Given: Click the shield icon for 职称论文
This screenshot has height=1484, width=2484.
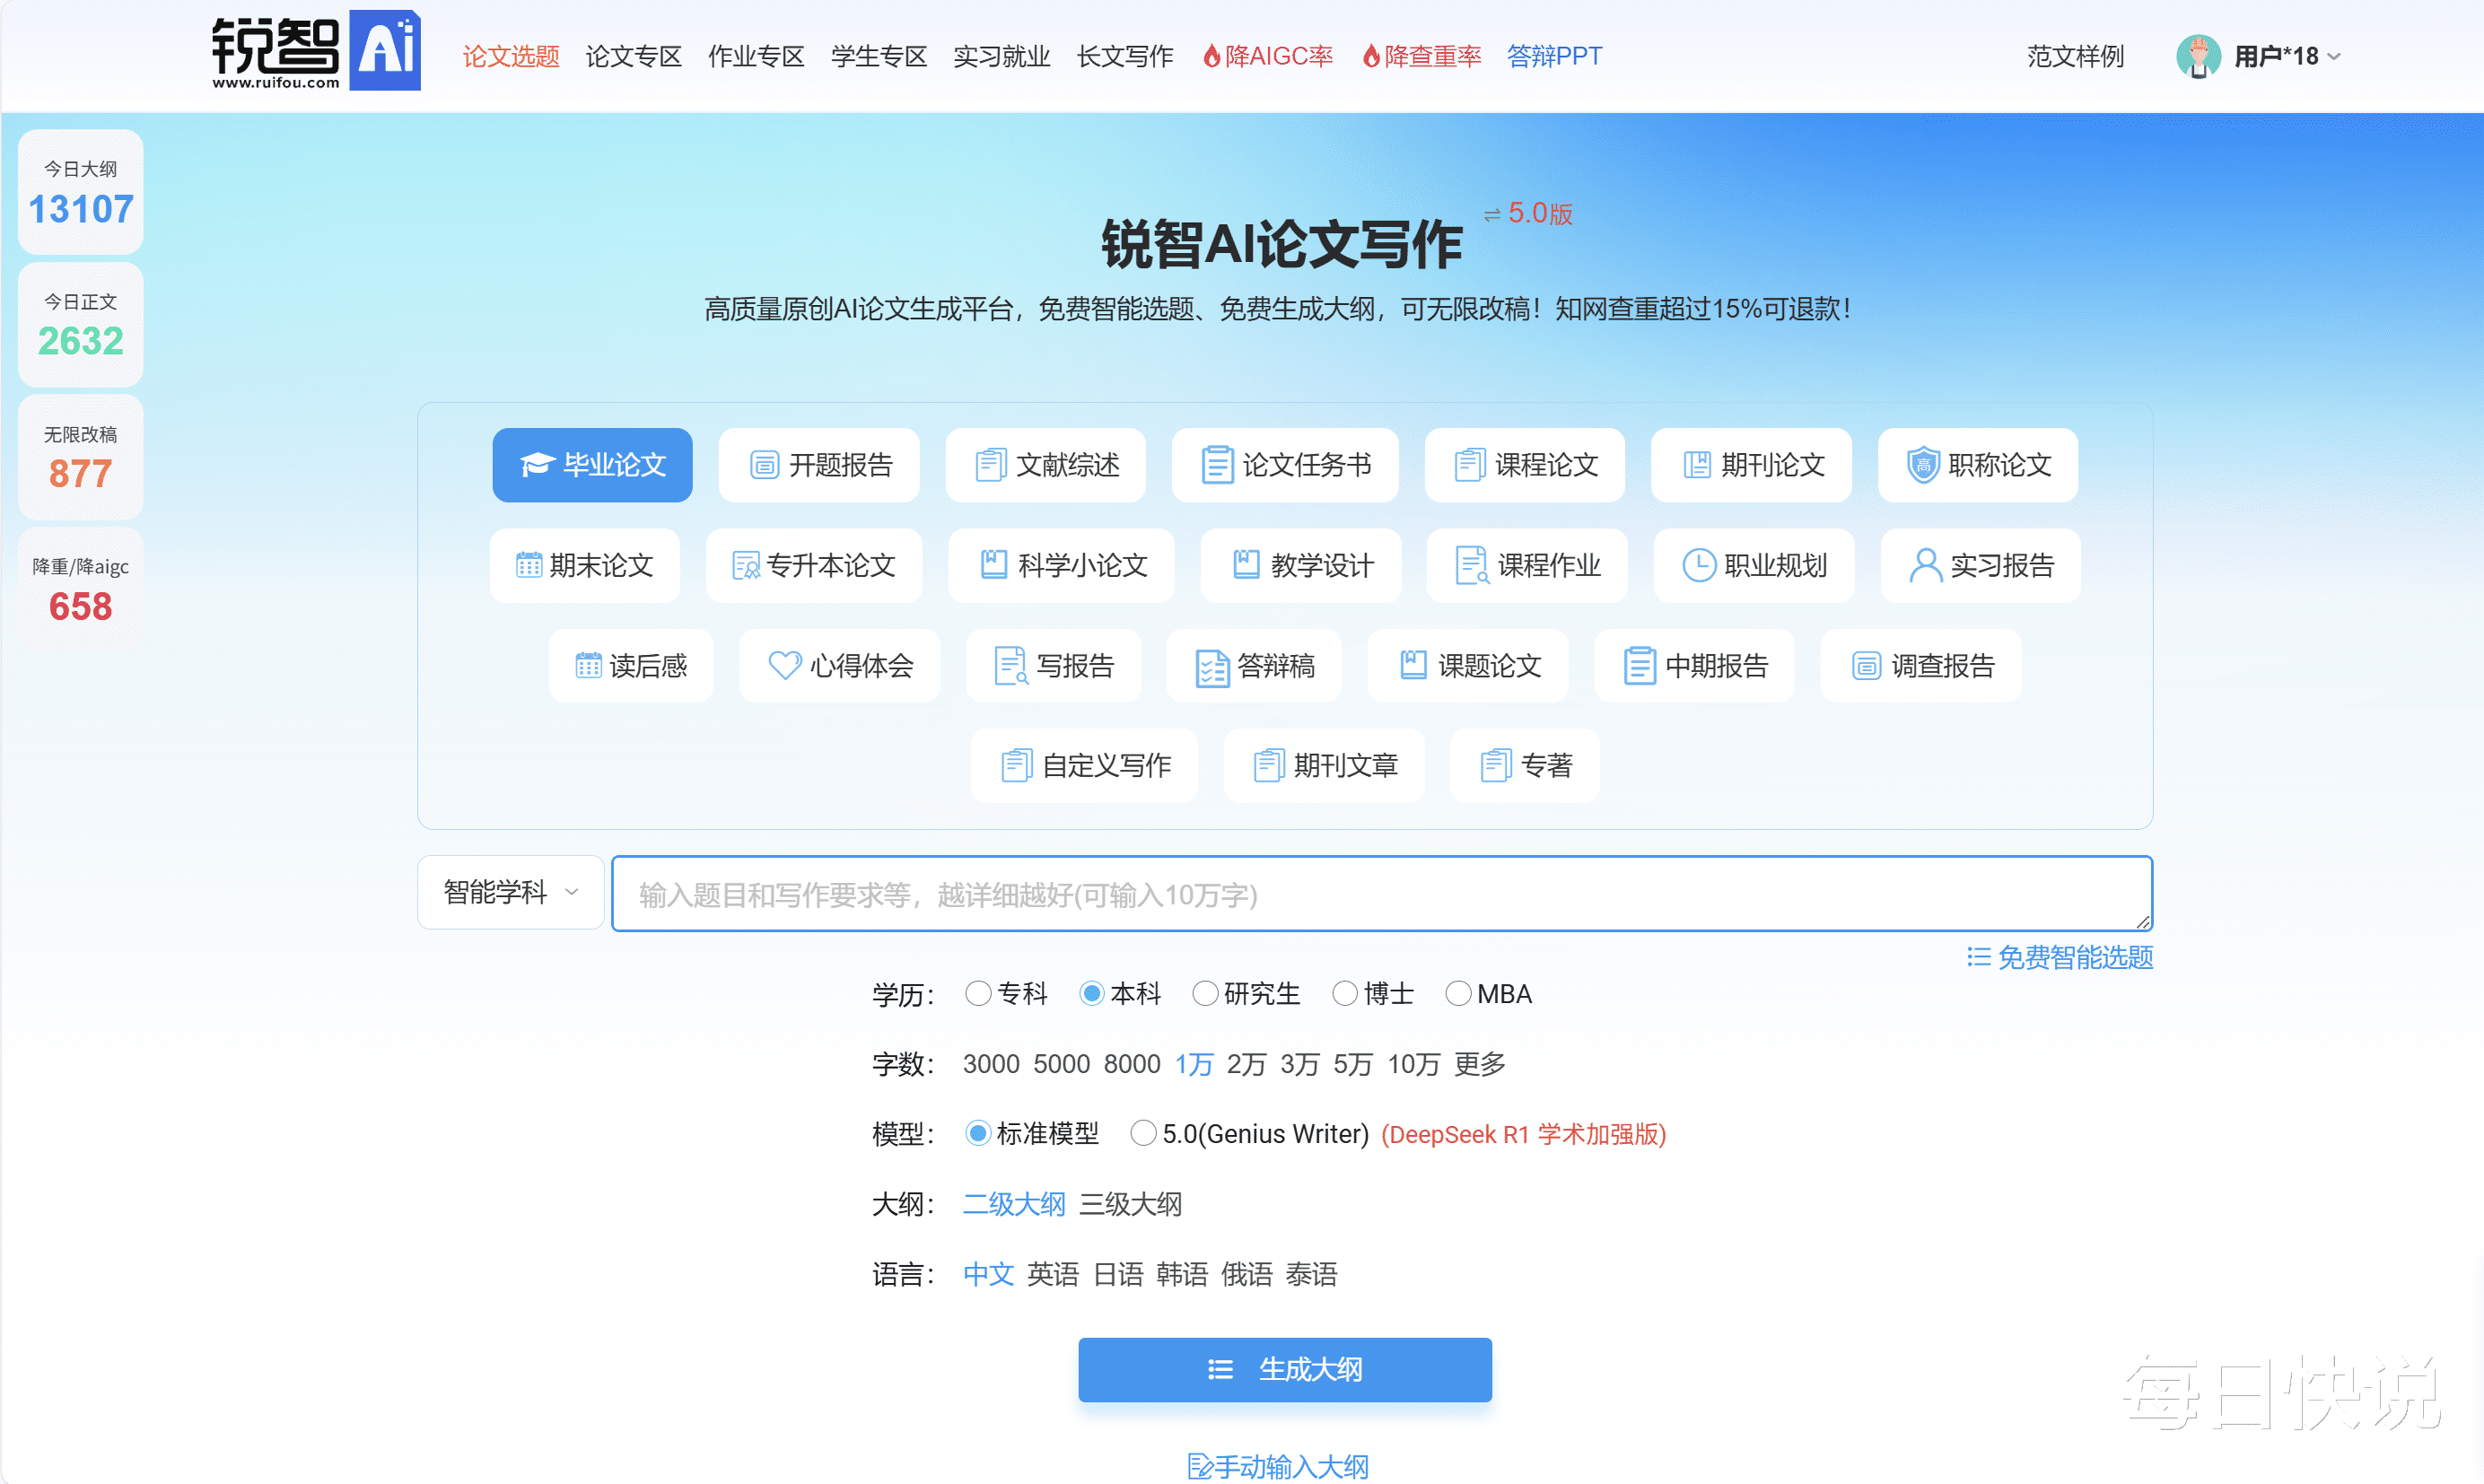Looking at the screenshot, I should tap(1922, 465).
